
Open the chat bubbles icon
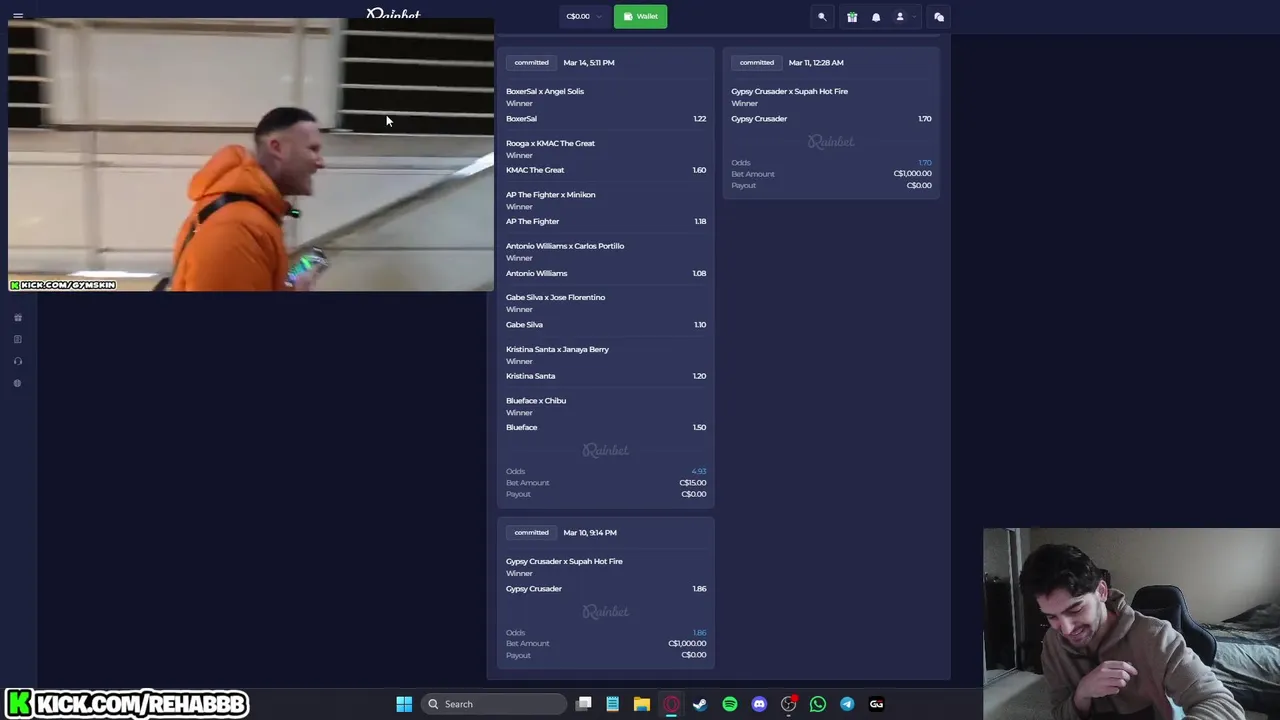pyautogui.click(x=939, y=17)
